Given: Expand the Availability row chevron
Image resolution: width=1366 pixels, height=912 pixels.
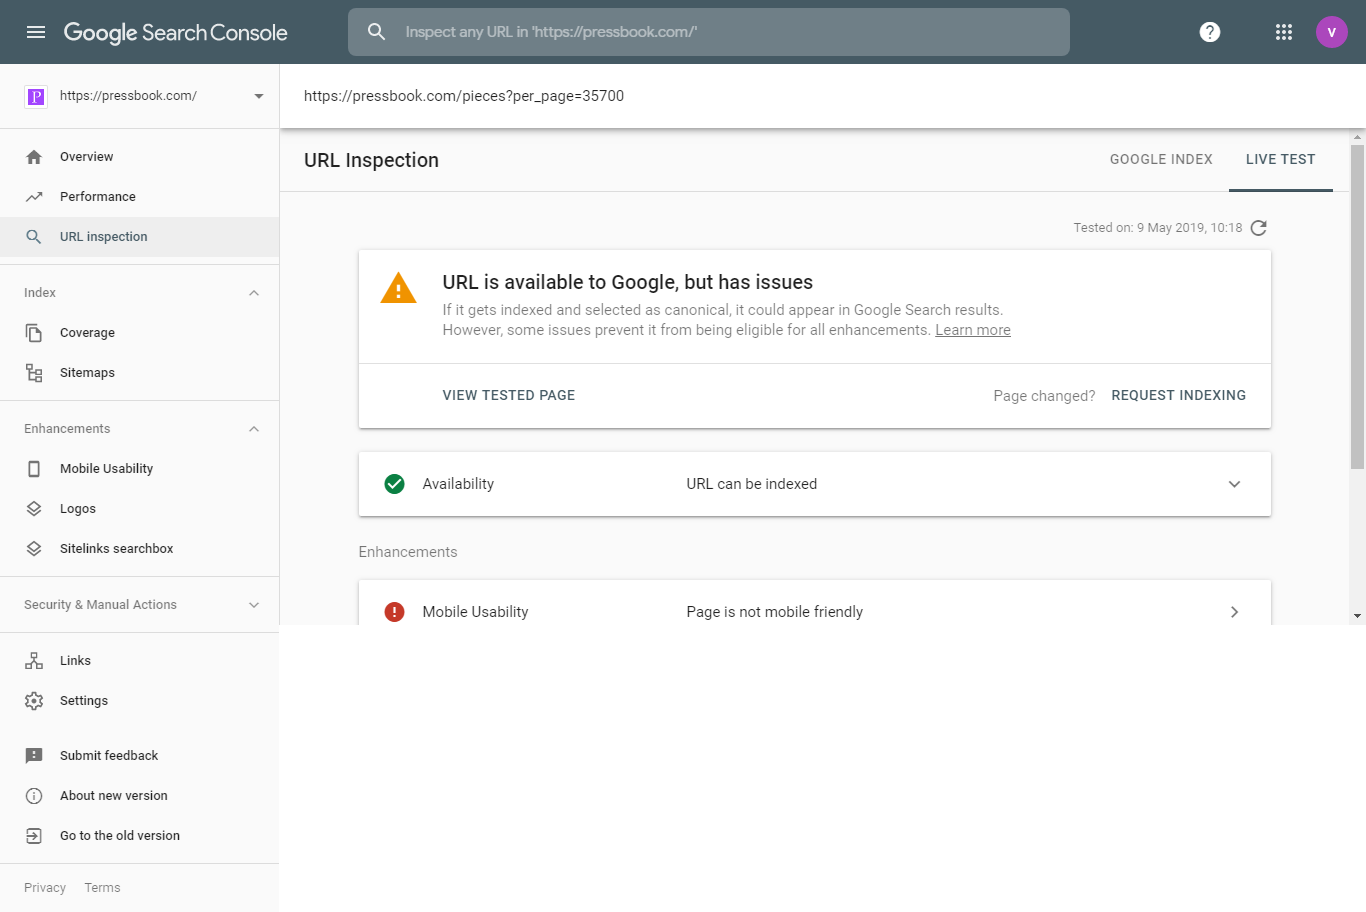Looking at the screenshot, I should tap(1234, 484).
